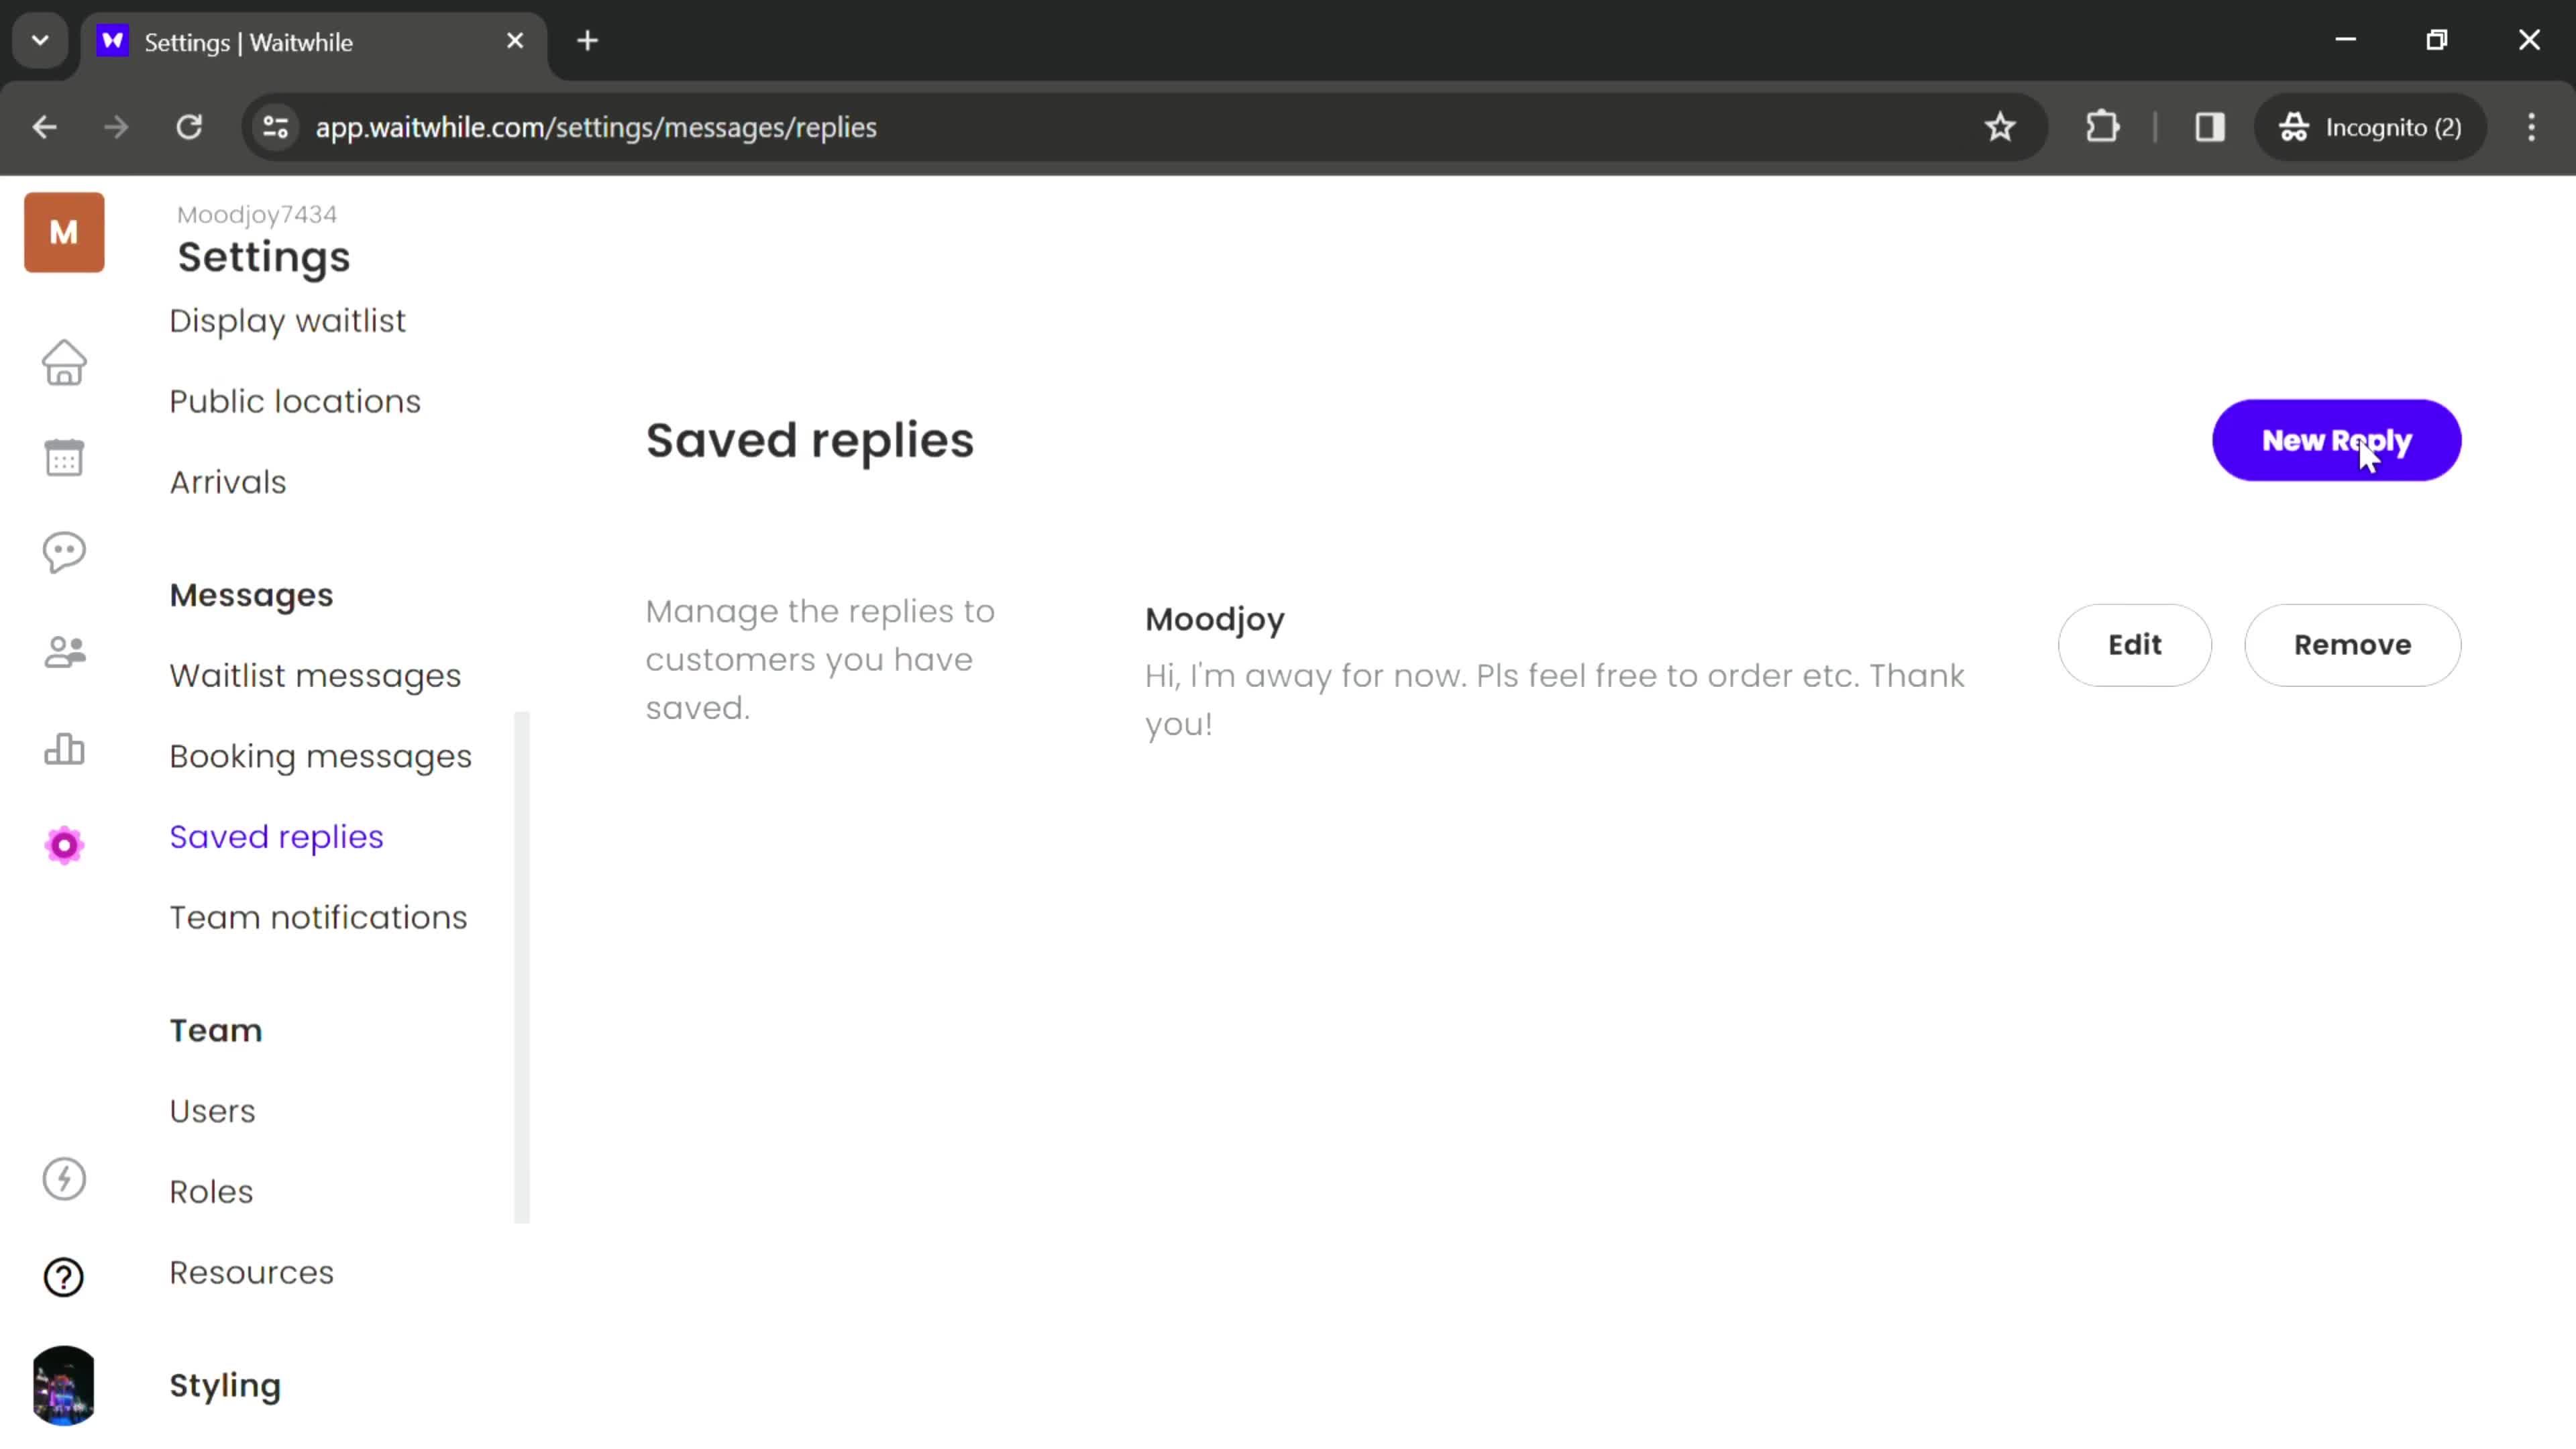Expand the Styling navigation section
This screenshot has width=2576, height=1449.
(x=225, y=1383)
